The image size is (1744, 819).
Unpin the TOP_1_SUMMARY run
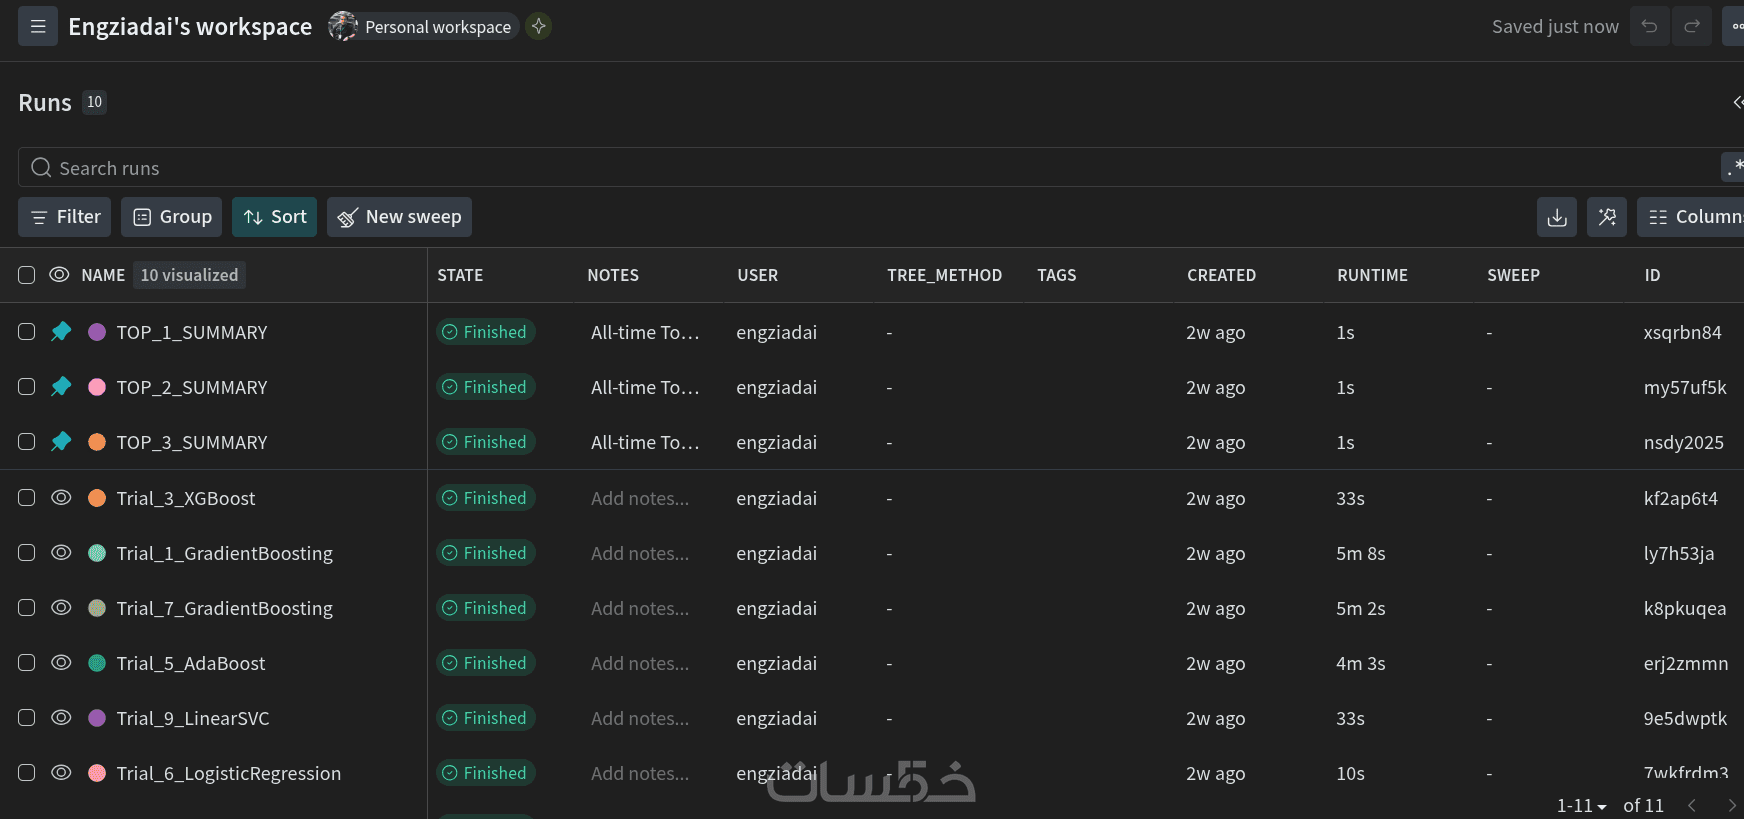61,332
